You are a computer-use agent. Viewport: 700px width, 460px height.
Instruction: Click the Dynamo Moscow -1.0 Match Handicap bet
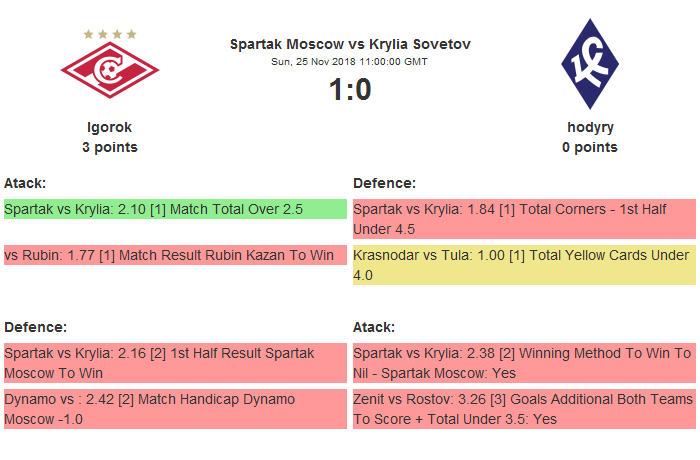175,408
